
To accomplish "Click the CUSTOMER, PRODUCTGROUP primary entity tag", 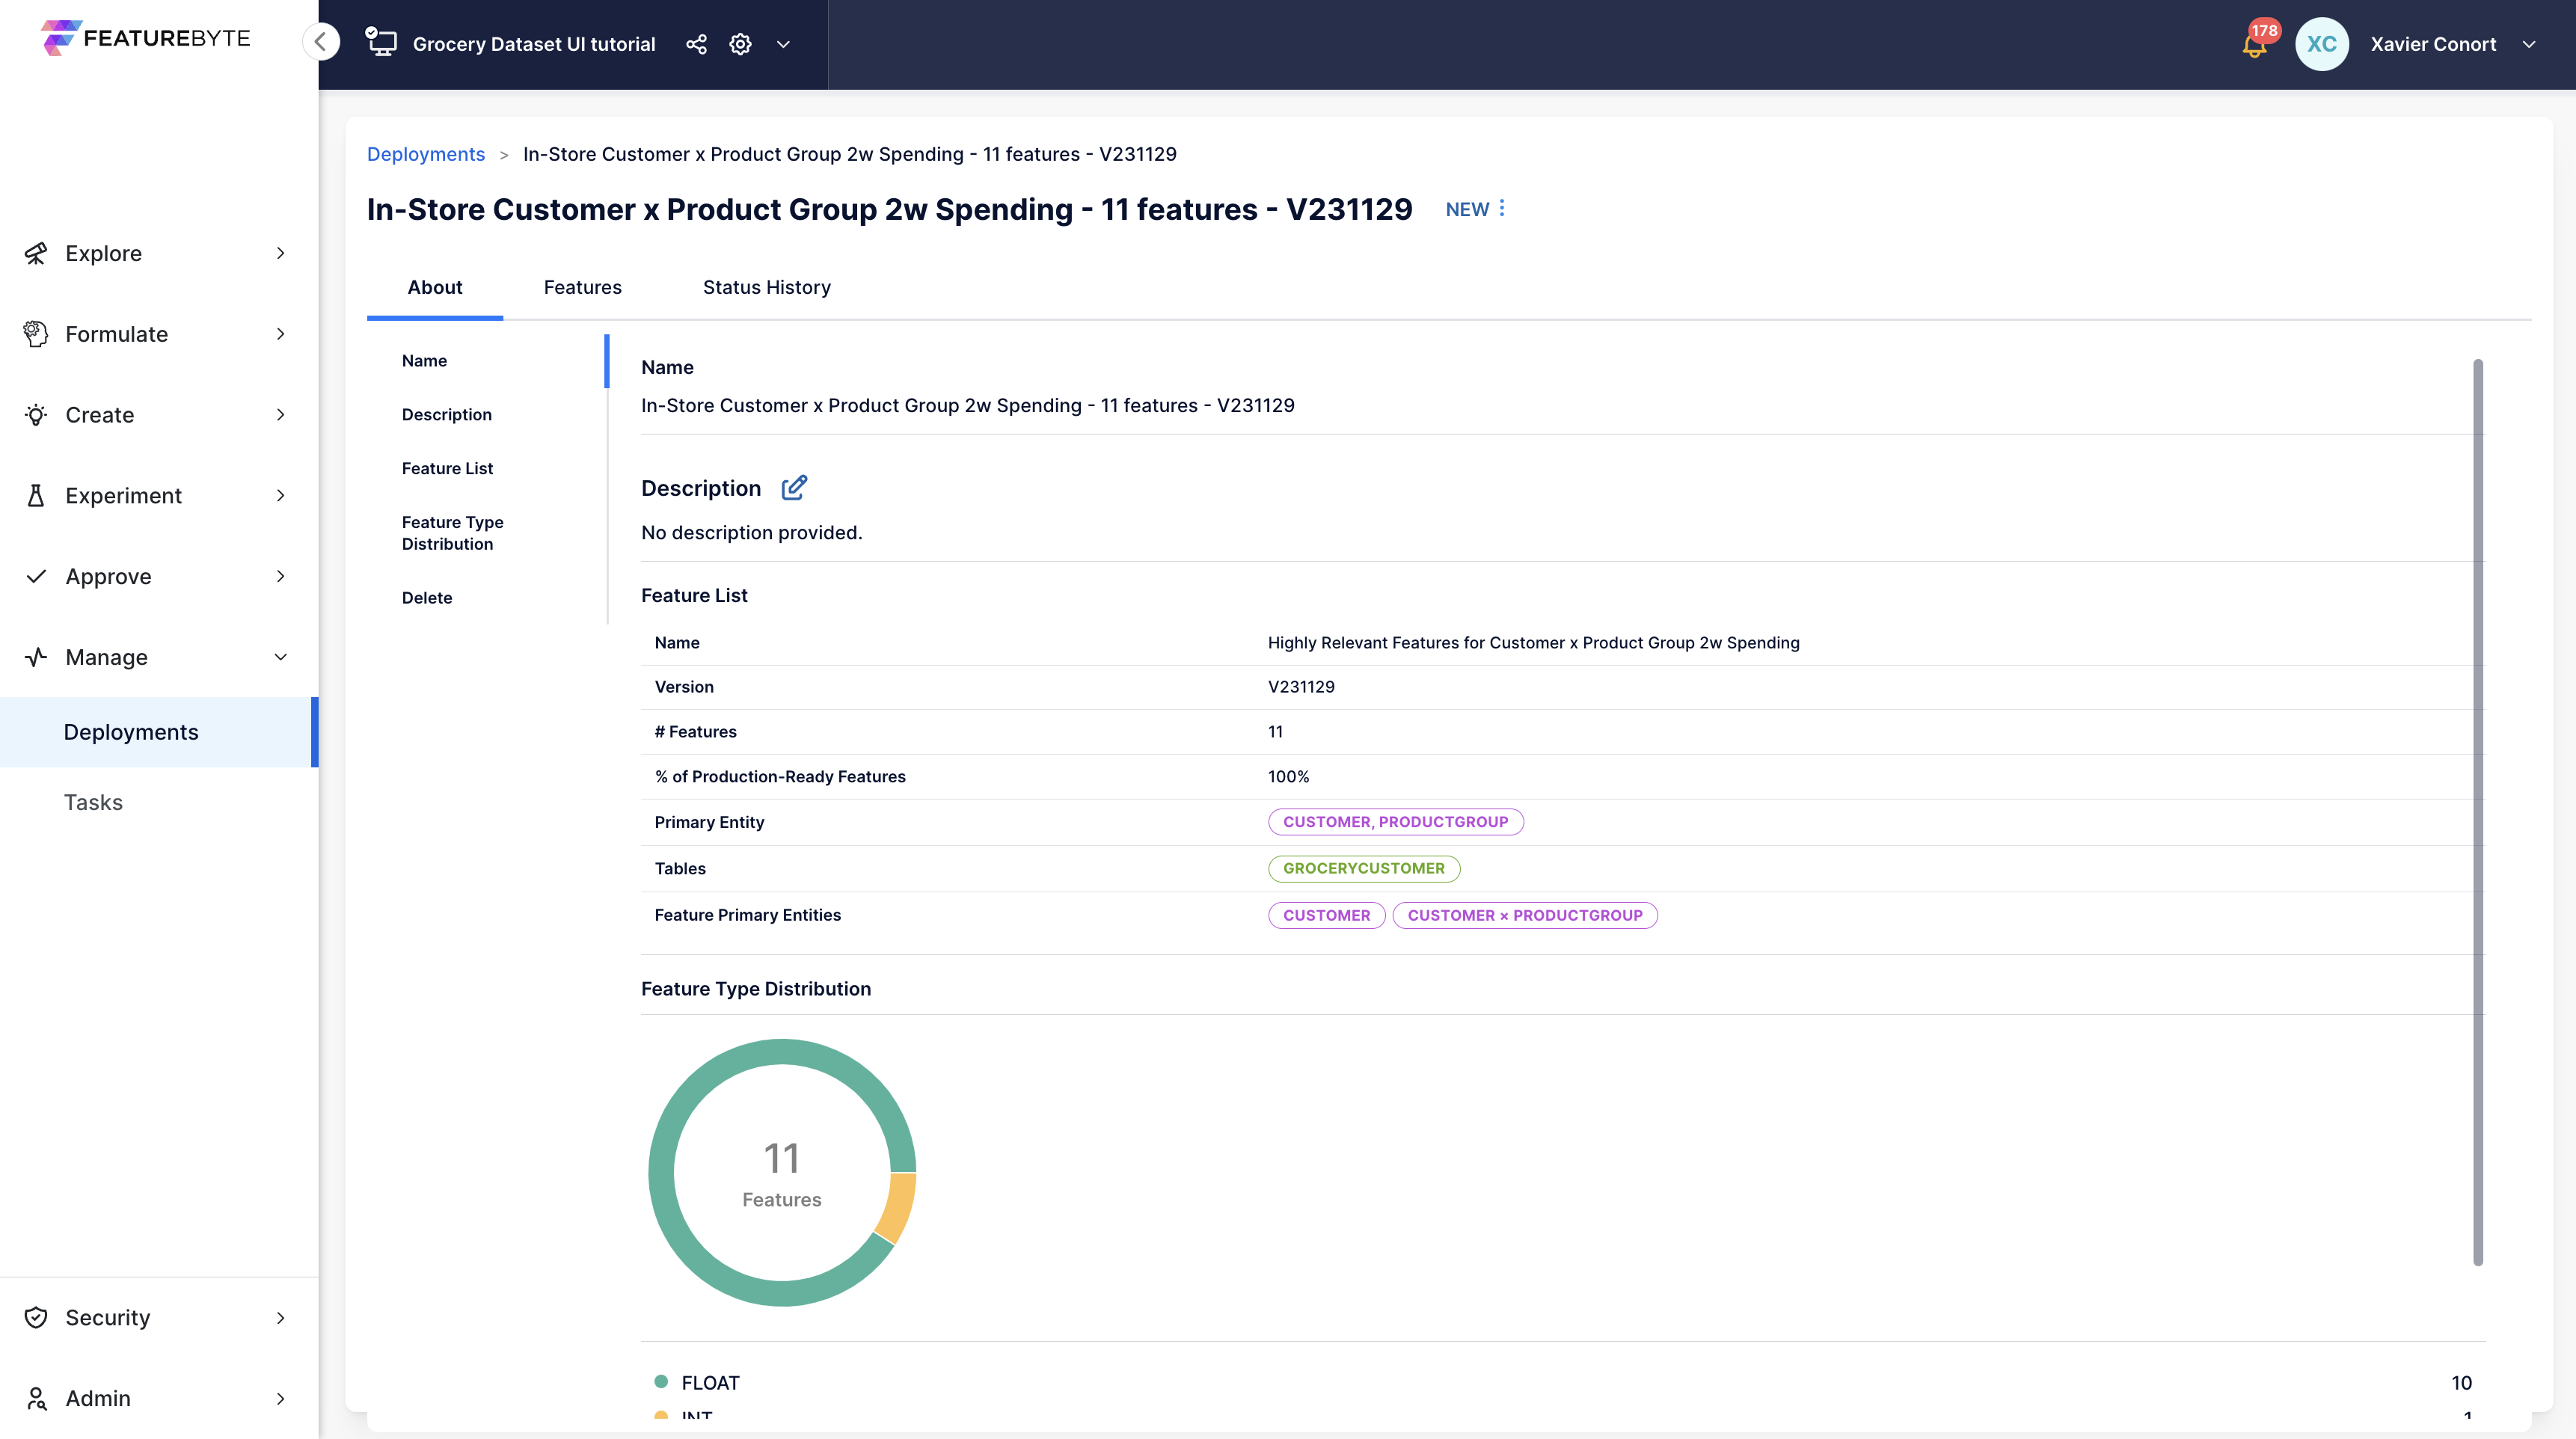I will [1396, 821].
